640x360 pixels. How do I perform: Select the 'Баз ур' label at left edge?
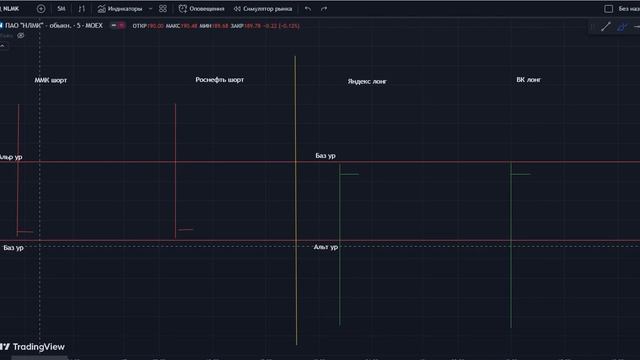coord(13,248)
